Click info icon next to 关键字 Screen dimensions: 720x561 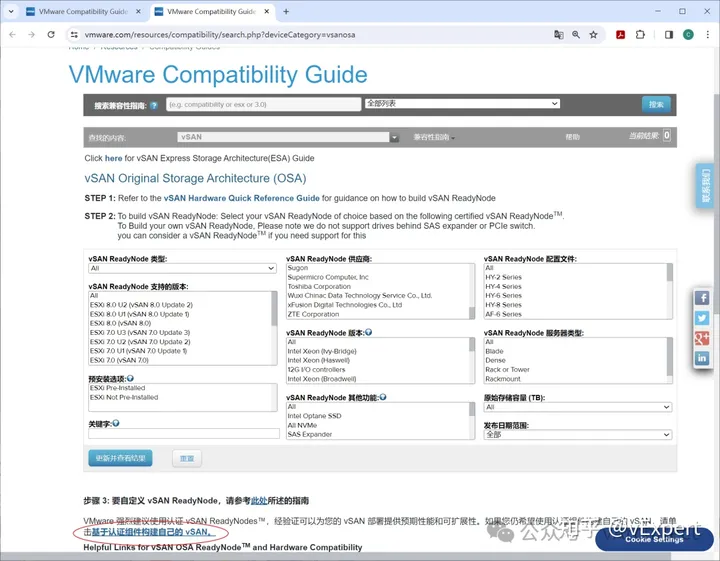tap(116, 423)
